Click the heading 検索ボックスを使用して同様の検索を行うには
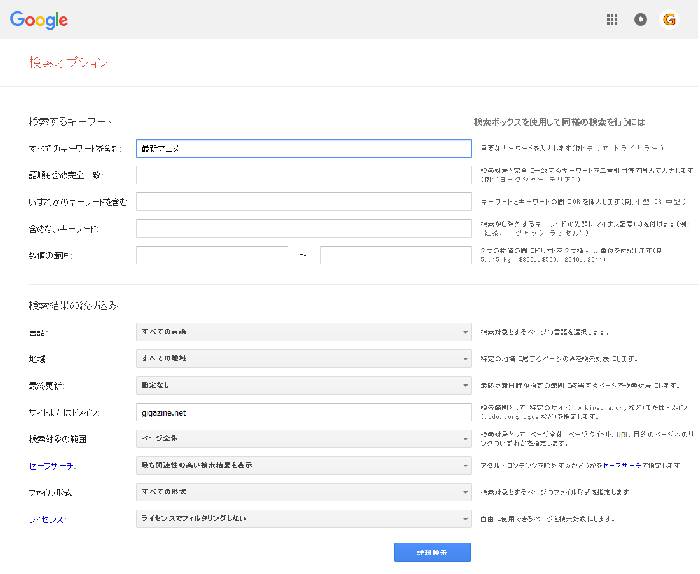700x574 pixels. tap(559, 122)
